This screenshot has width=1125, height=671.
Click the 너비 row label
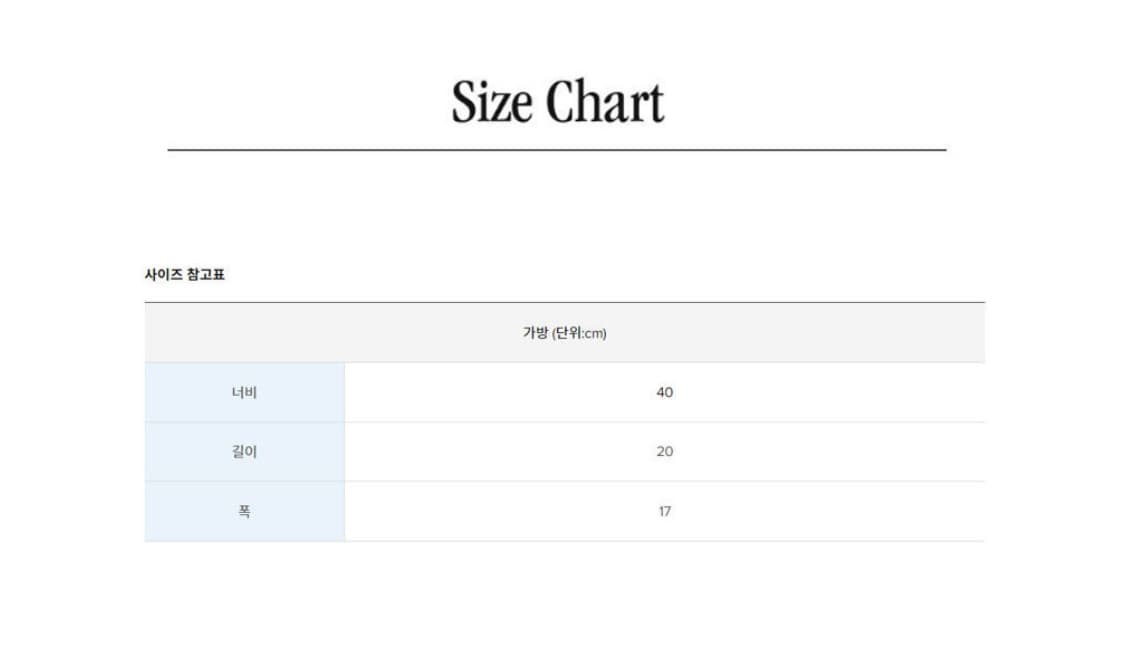click(244, 393)
